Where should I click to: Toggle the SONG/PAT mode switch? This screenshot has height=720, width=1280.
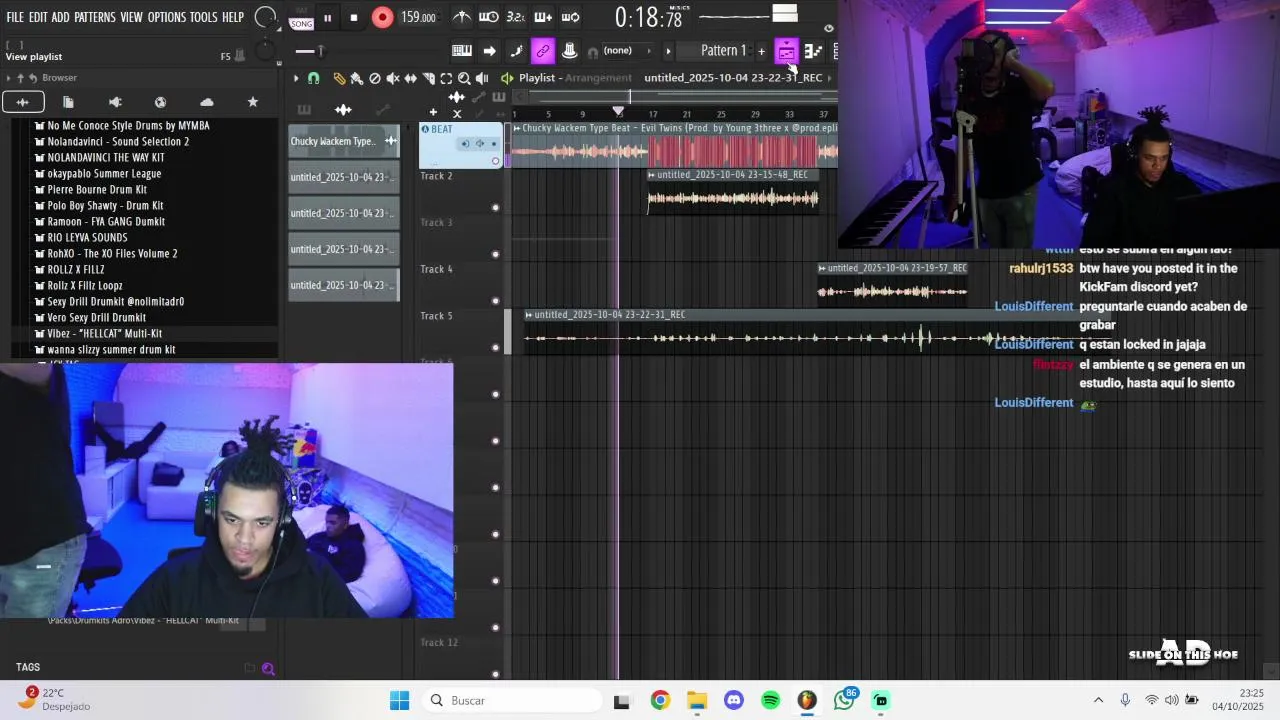pyautogui.click(x=301, y=17)
